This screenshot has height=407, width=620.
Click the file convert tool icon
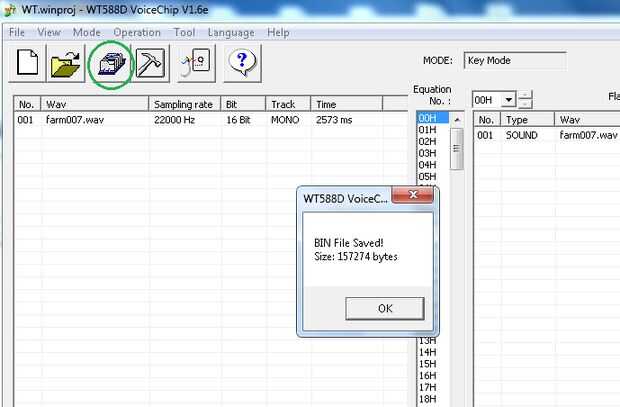point(196,63)
